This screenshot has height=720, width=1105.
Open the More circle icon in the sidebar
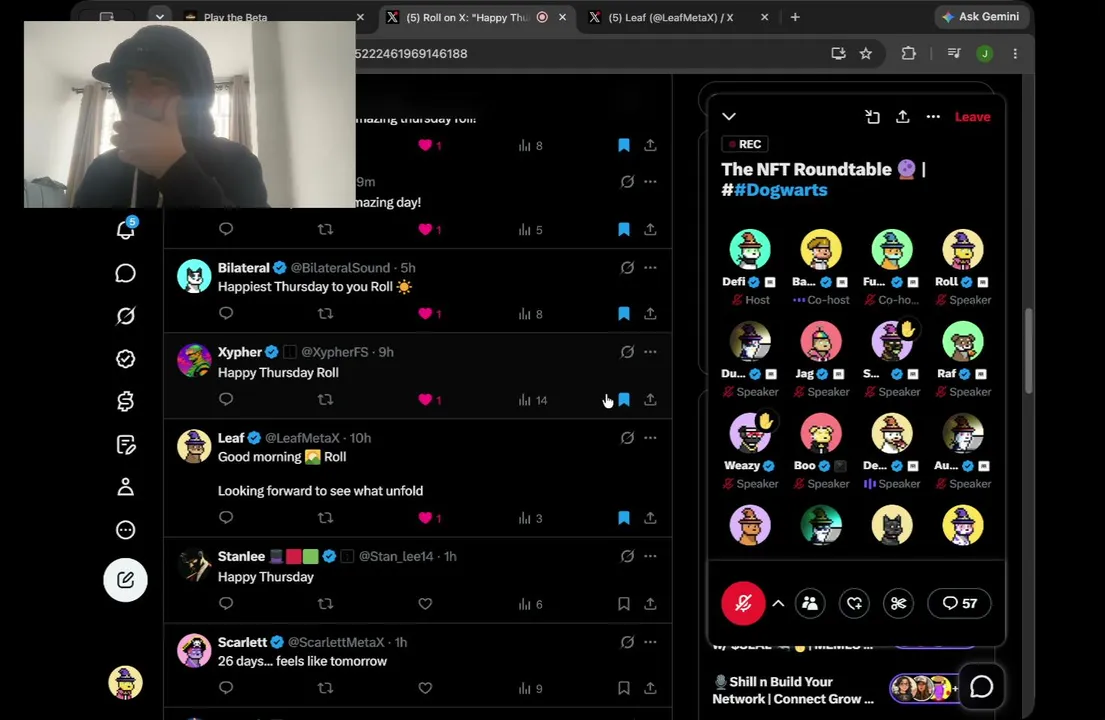coord(125,530)
